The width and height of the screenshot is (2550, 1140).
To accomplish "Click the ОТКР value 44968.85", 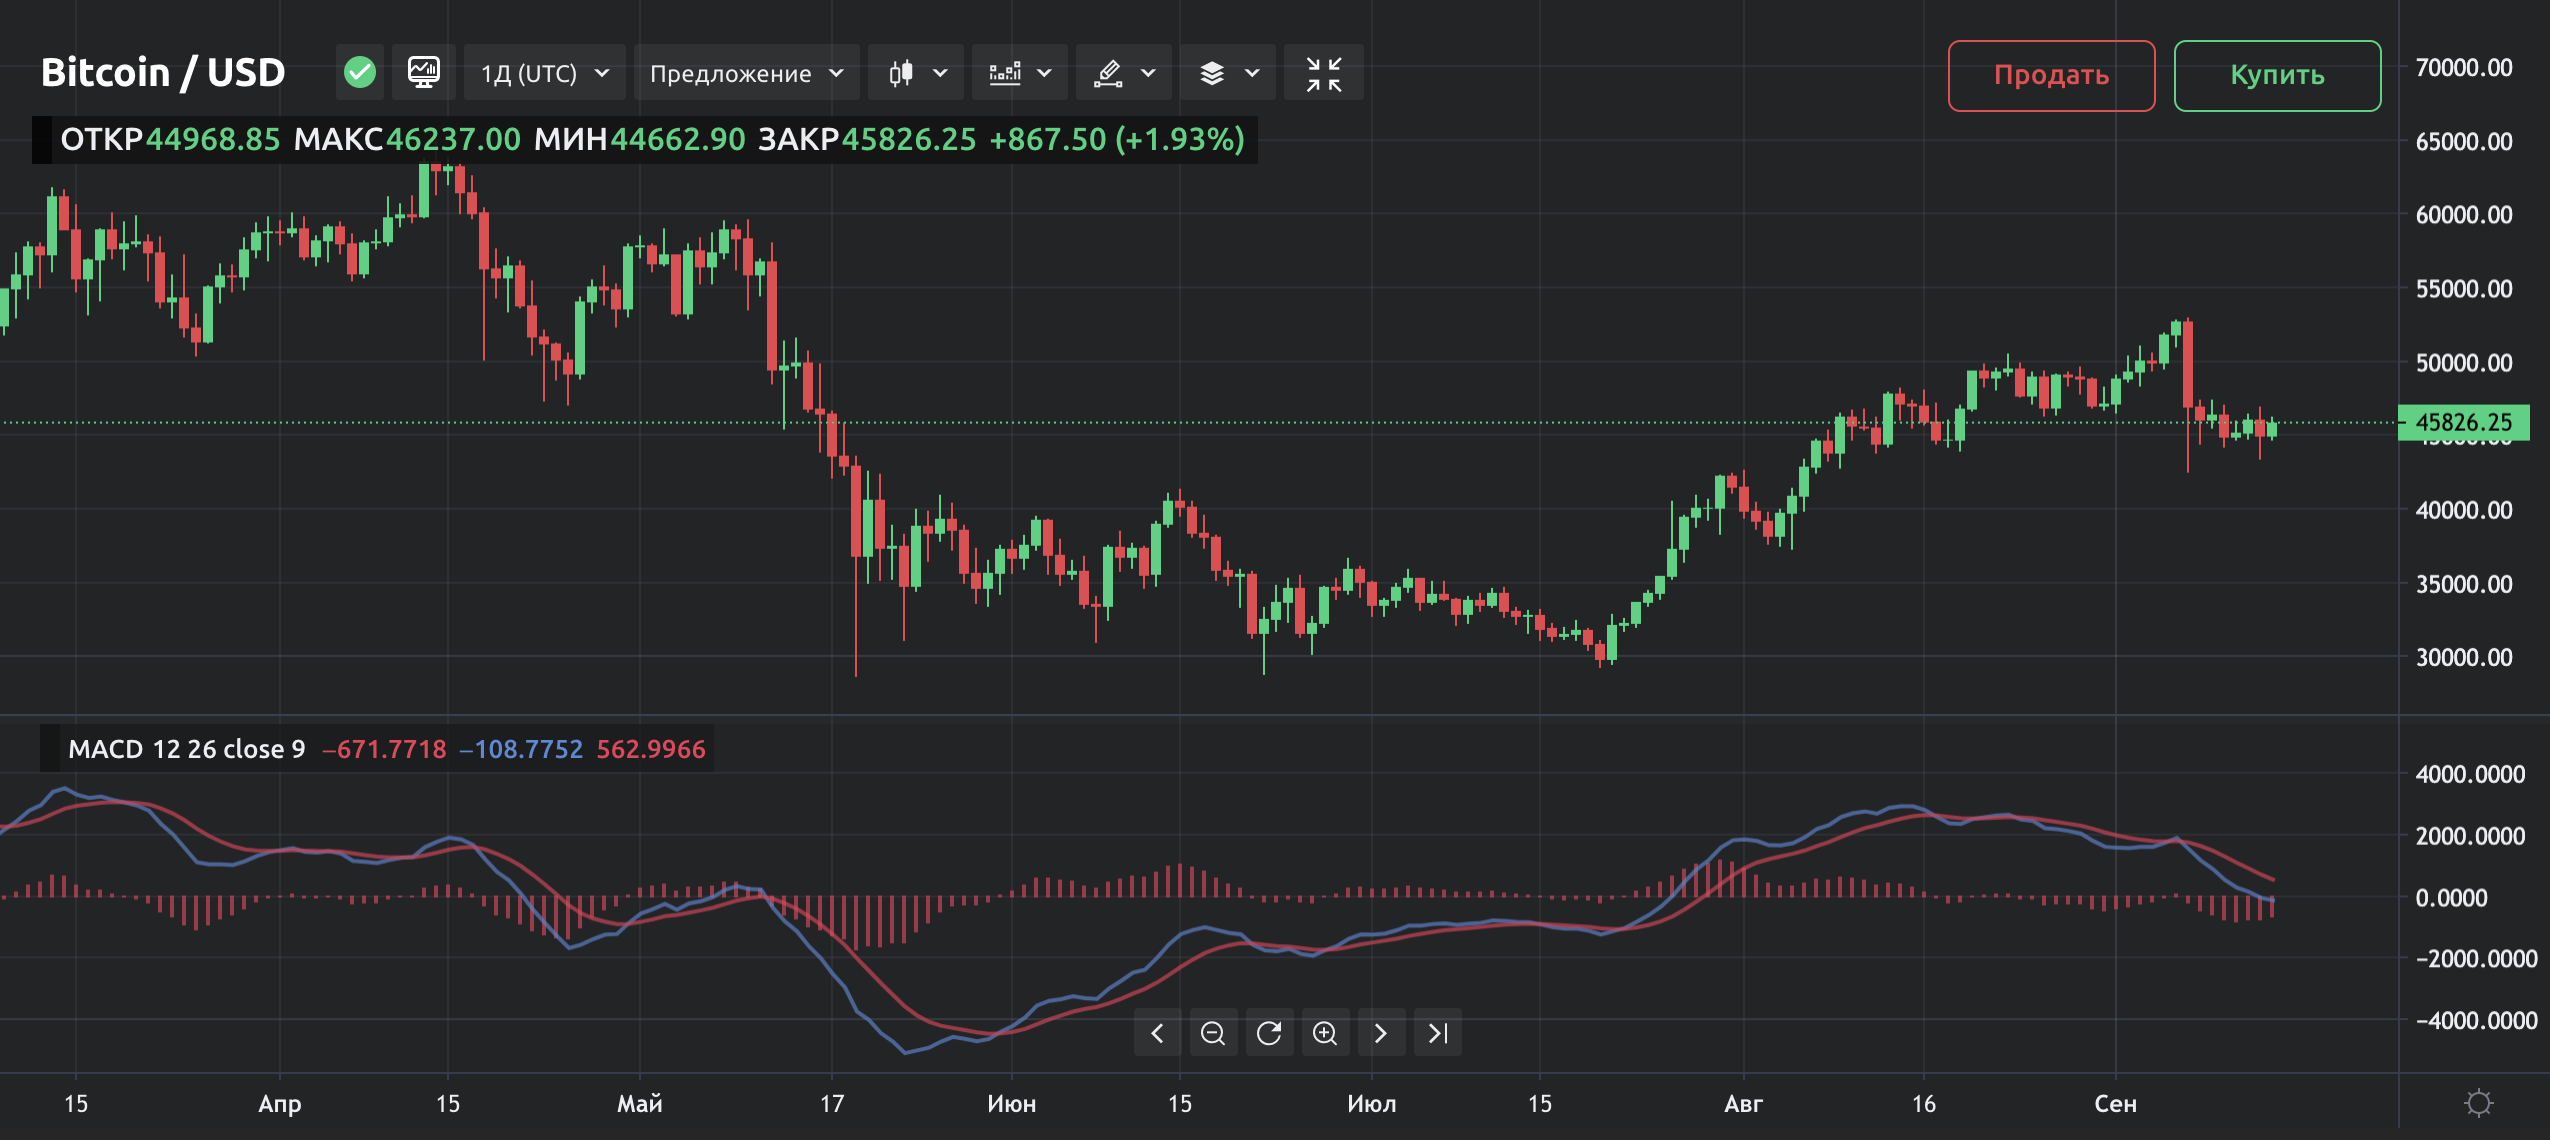I will [213, 139].
